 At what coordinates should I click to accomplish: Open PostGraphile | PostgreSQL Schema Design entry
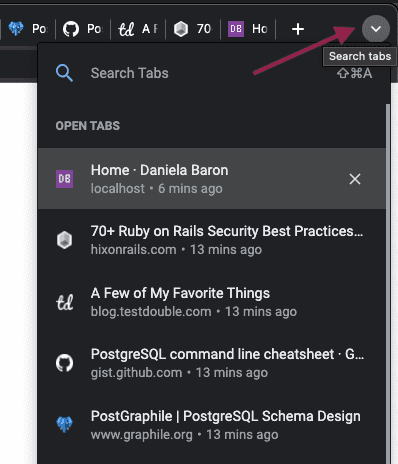click(x=212, y=425)
